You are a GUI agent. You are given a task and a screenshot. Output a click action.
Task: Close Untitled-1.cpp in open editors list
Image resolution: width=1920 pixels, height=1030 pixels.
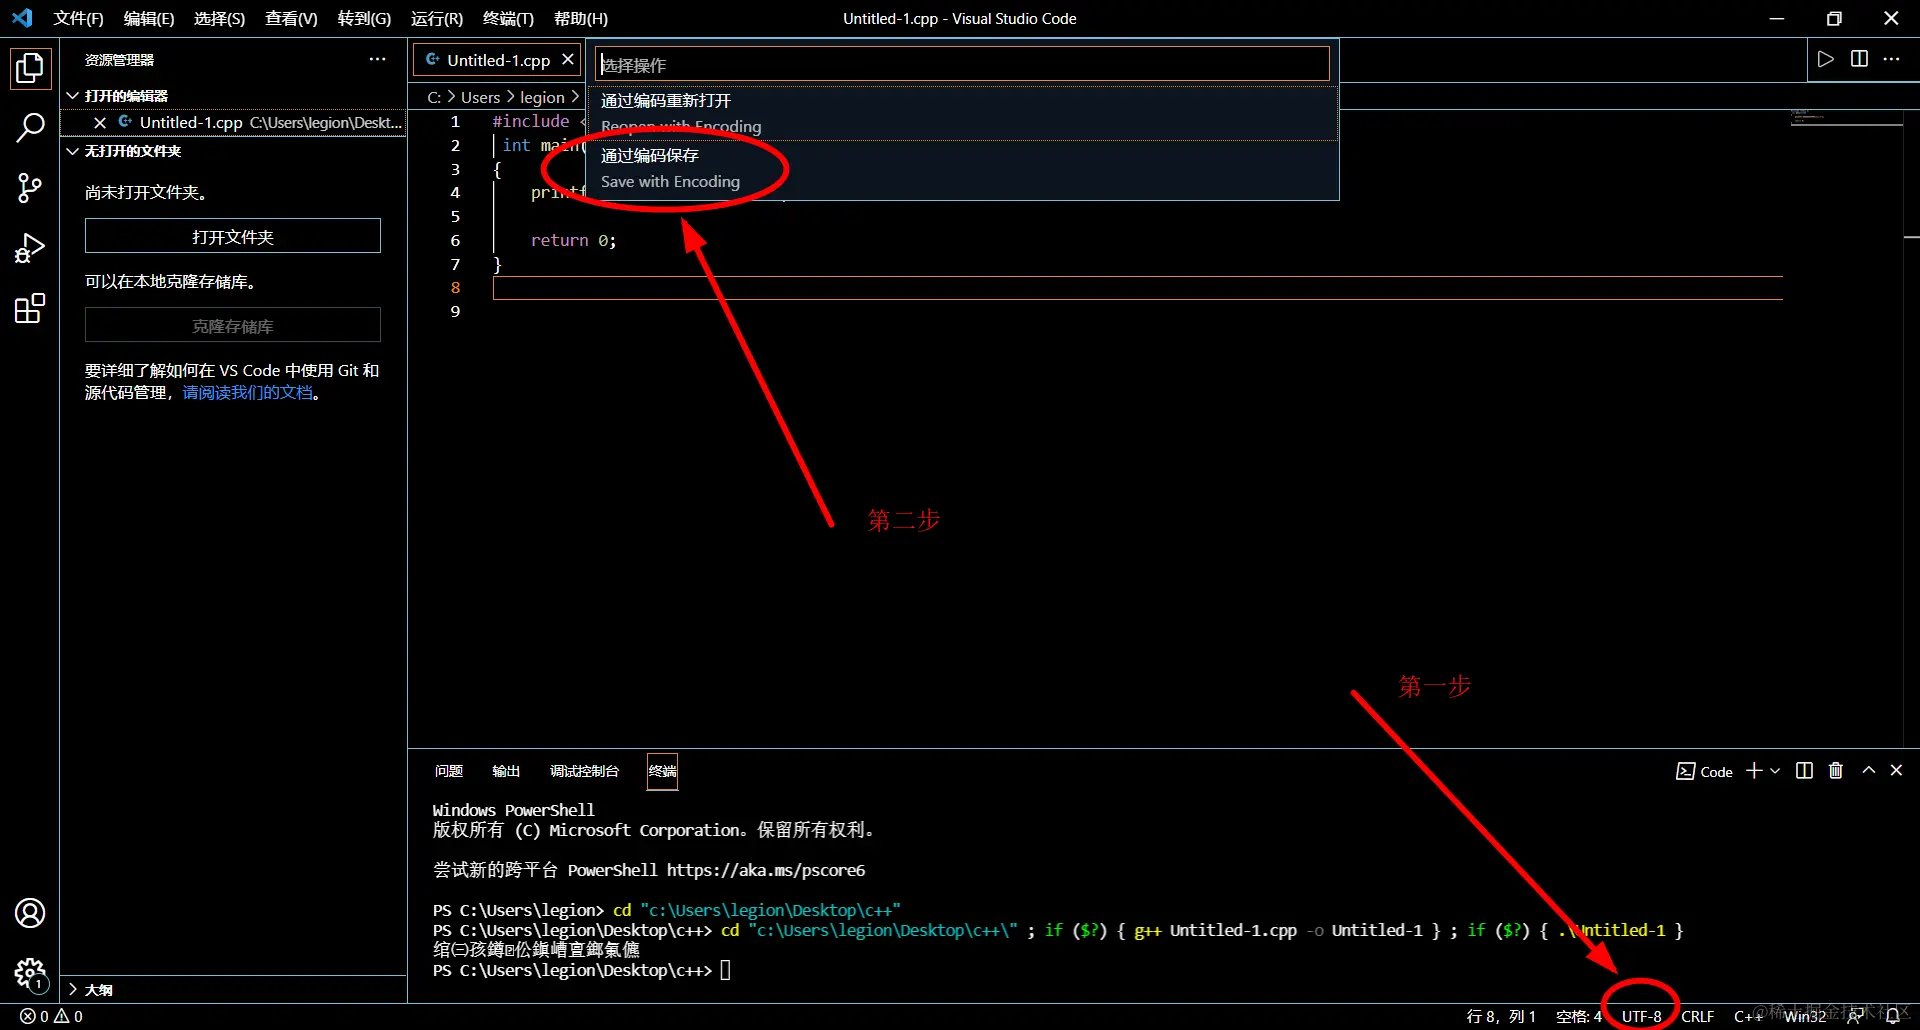(100, 122)
